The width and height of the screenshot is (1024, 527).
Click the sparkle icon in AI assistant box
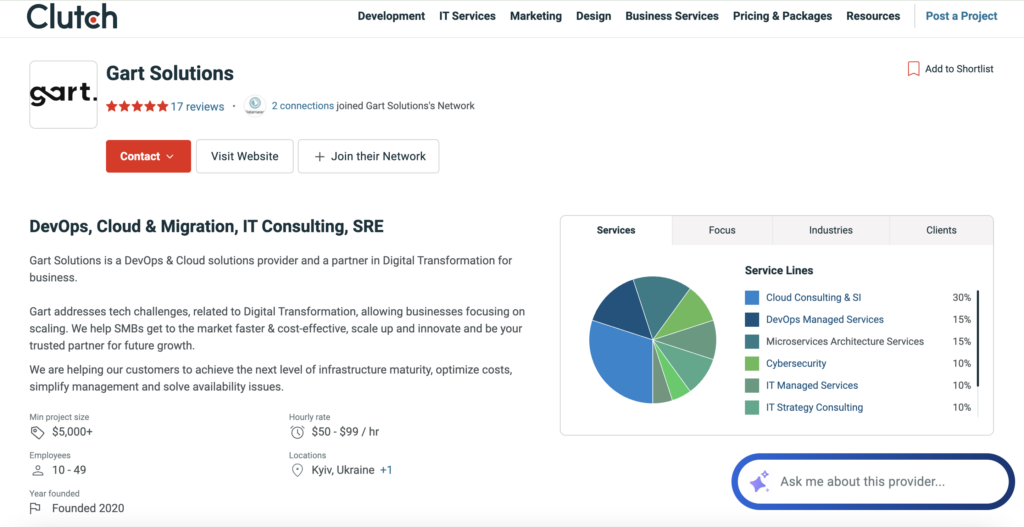[759, 482]
